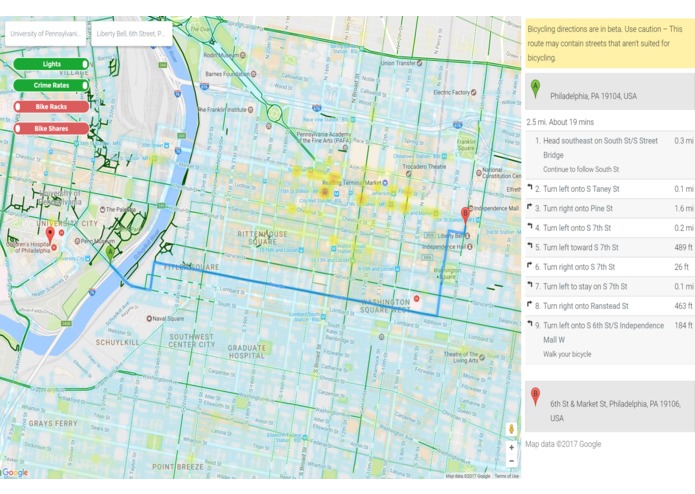Image resolution: width=695 pixels, height=494 pixels.
Task: Enable the Bike Shares layer switch
Action: coord(51,128)
